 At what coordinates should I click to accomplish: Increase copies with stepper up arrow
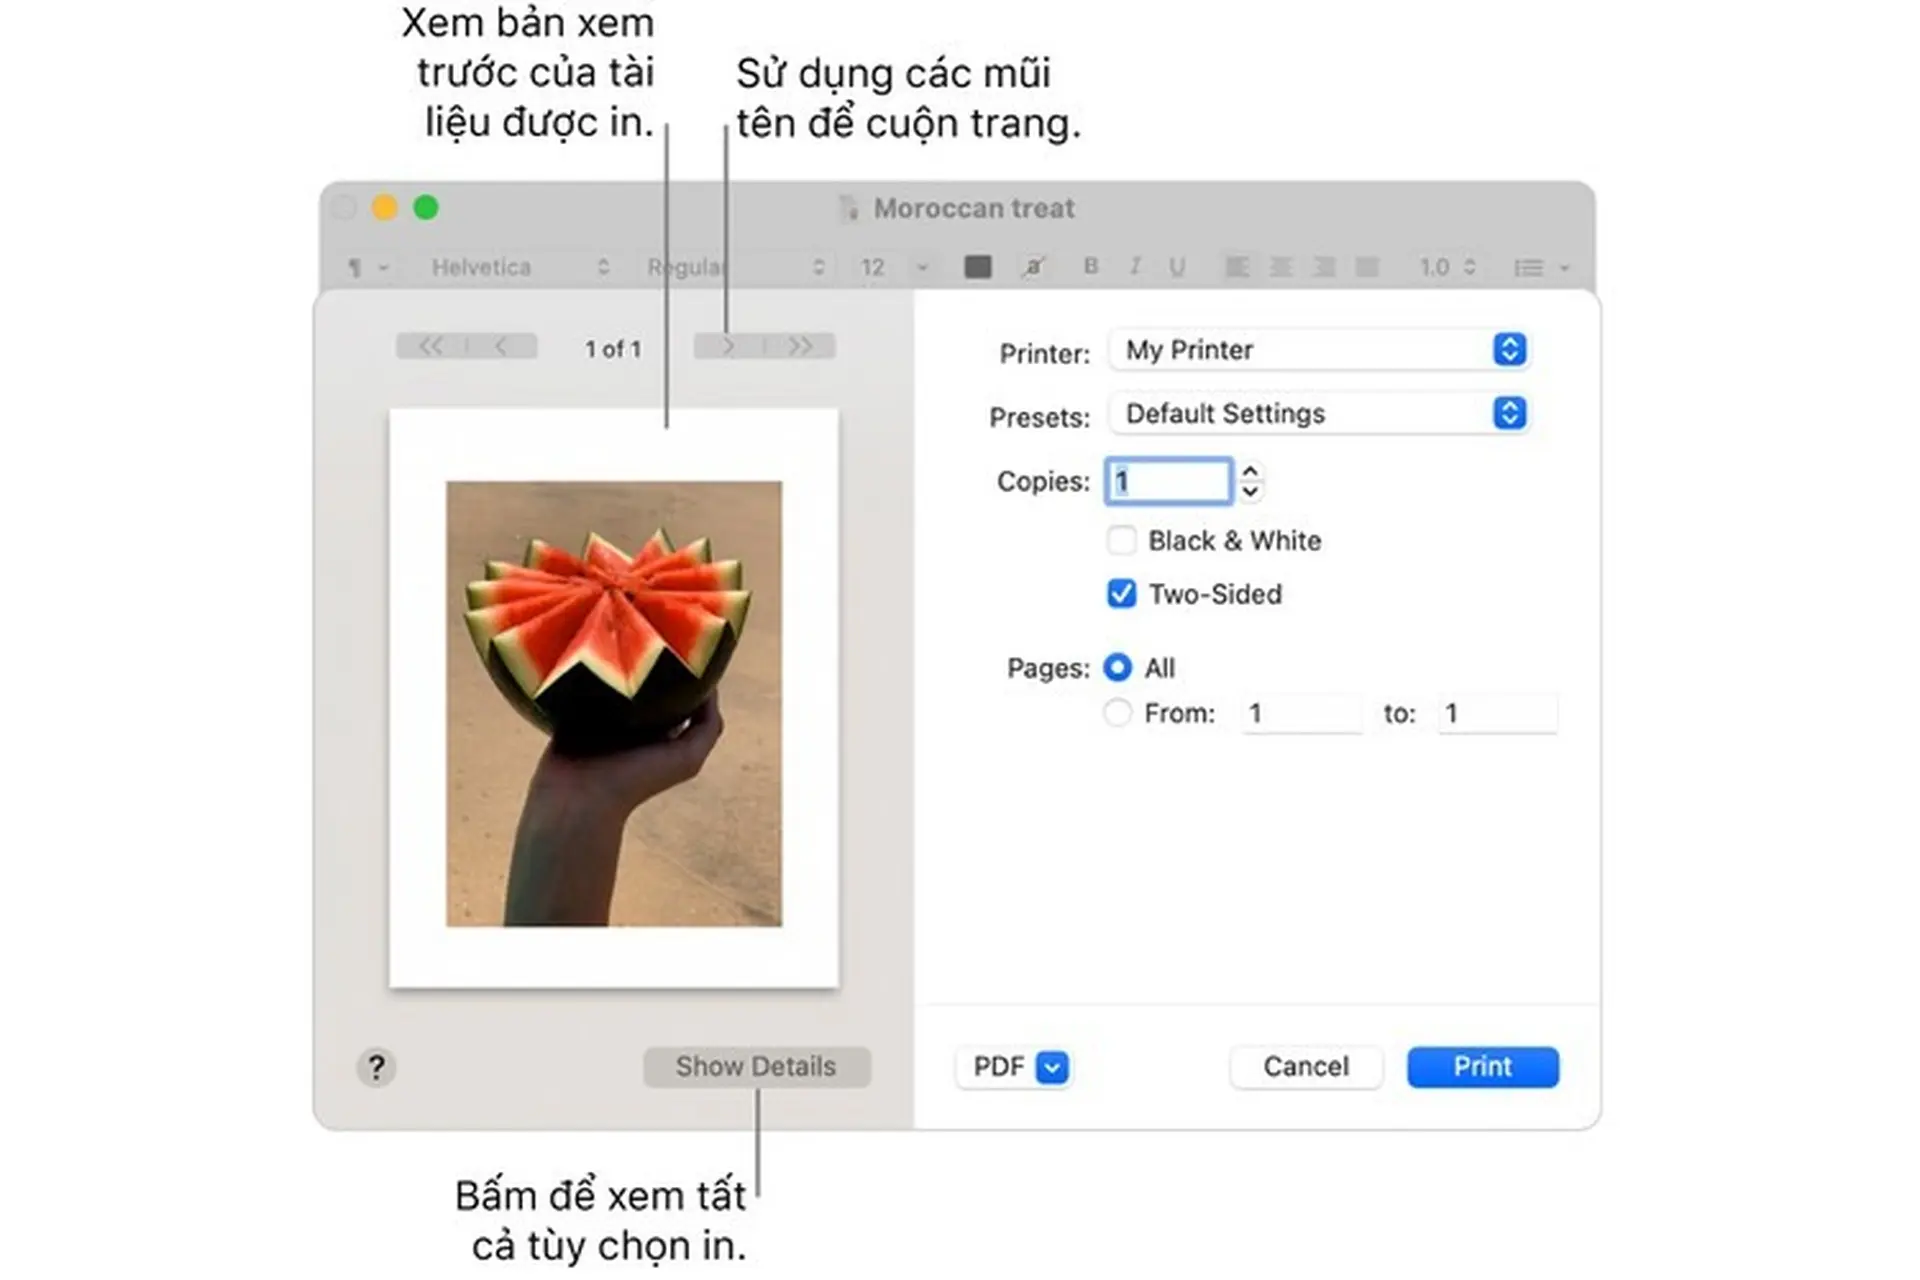(x=1250, y=470)
